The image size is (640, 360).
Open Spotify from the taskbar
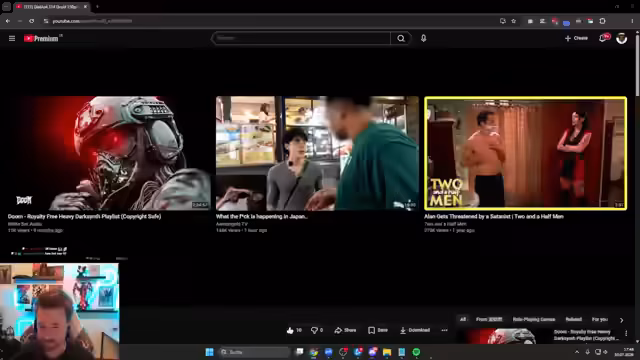click(416, 352)
